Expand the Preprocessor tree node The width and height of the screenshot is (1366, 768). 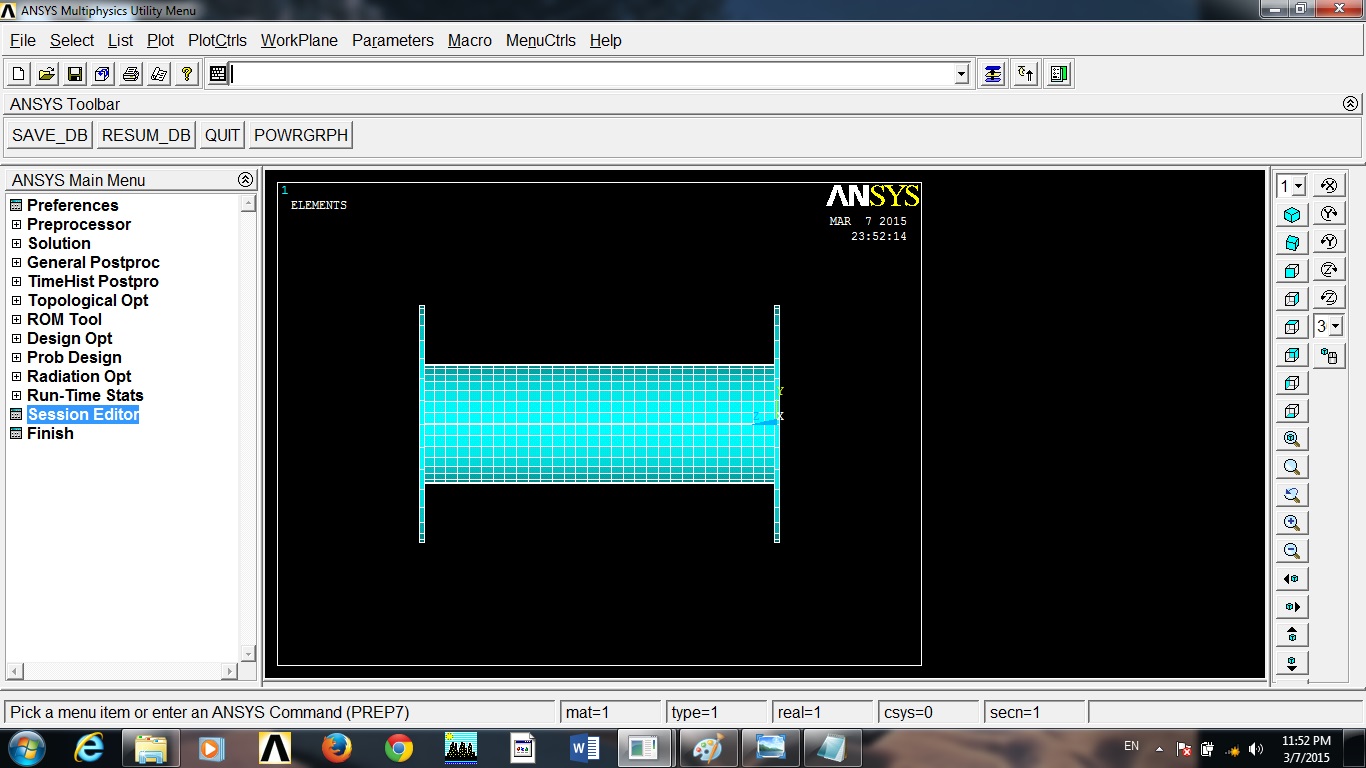(x=17, y=225)
